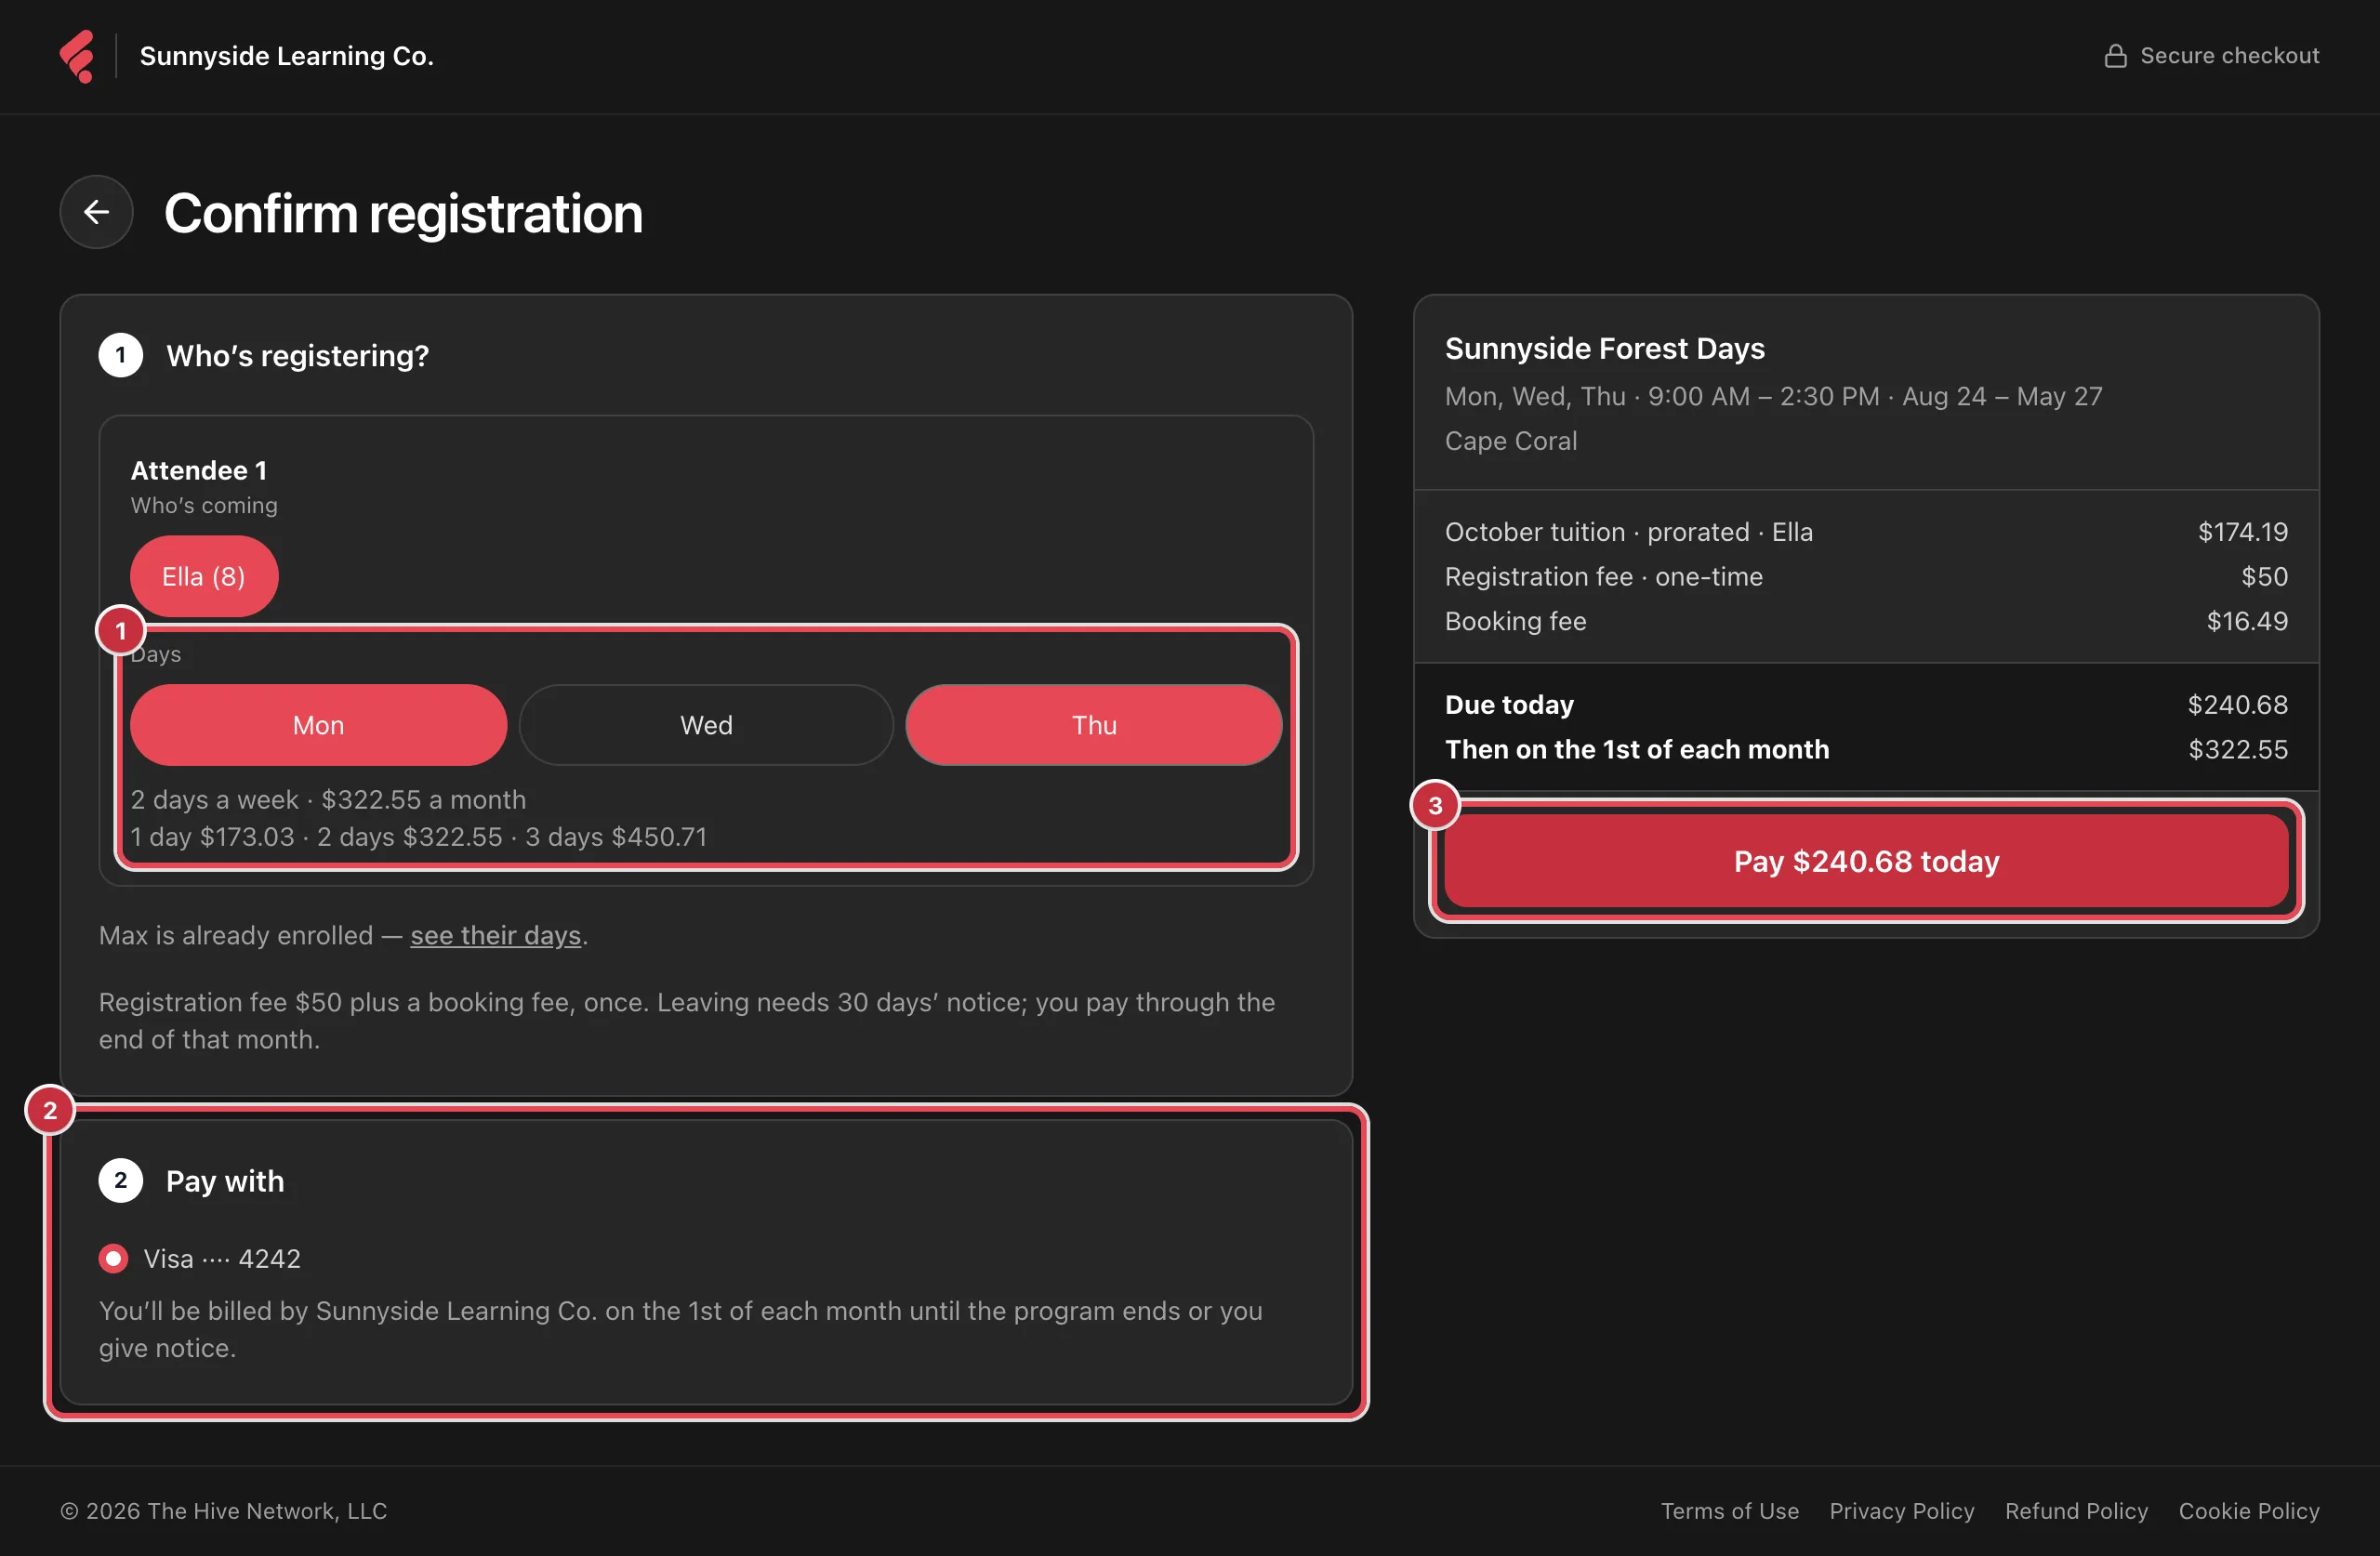Click the Pay $240.68 today button
The width and height of the screenshot is (2380, 1556).
coord(1866,861)
